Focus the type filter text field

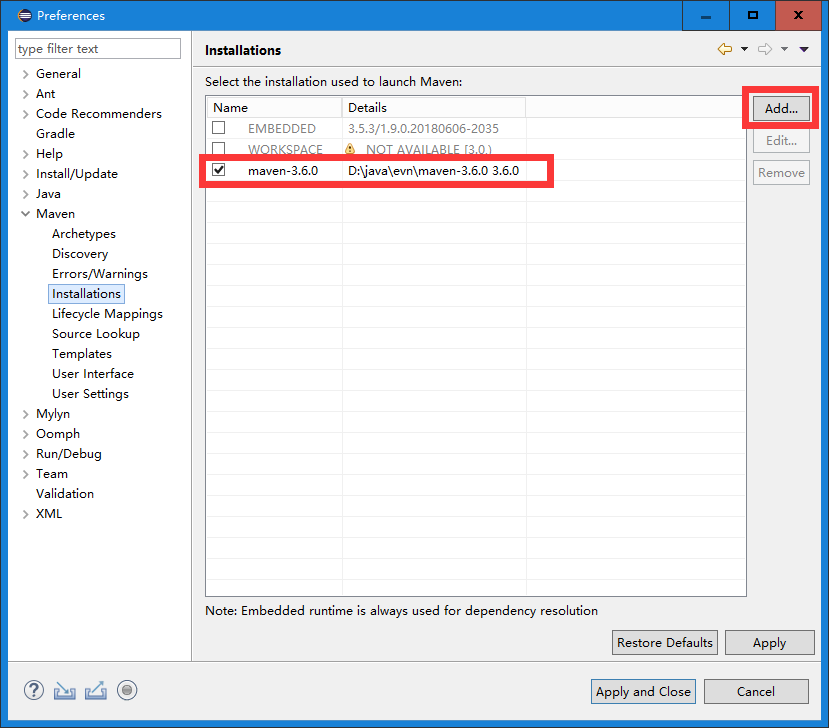(98, 49)
